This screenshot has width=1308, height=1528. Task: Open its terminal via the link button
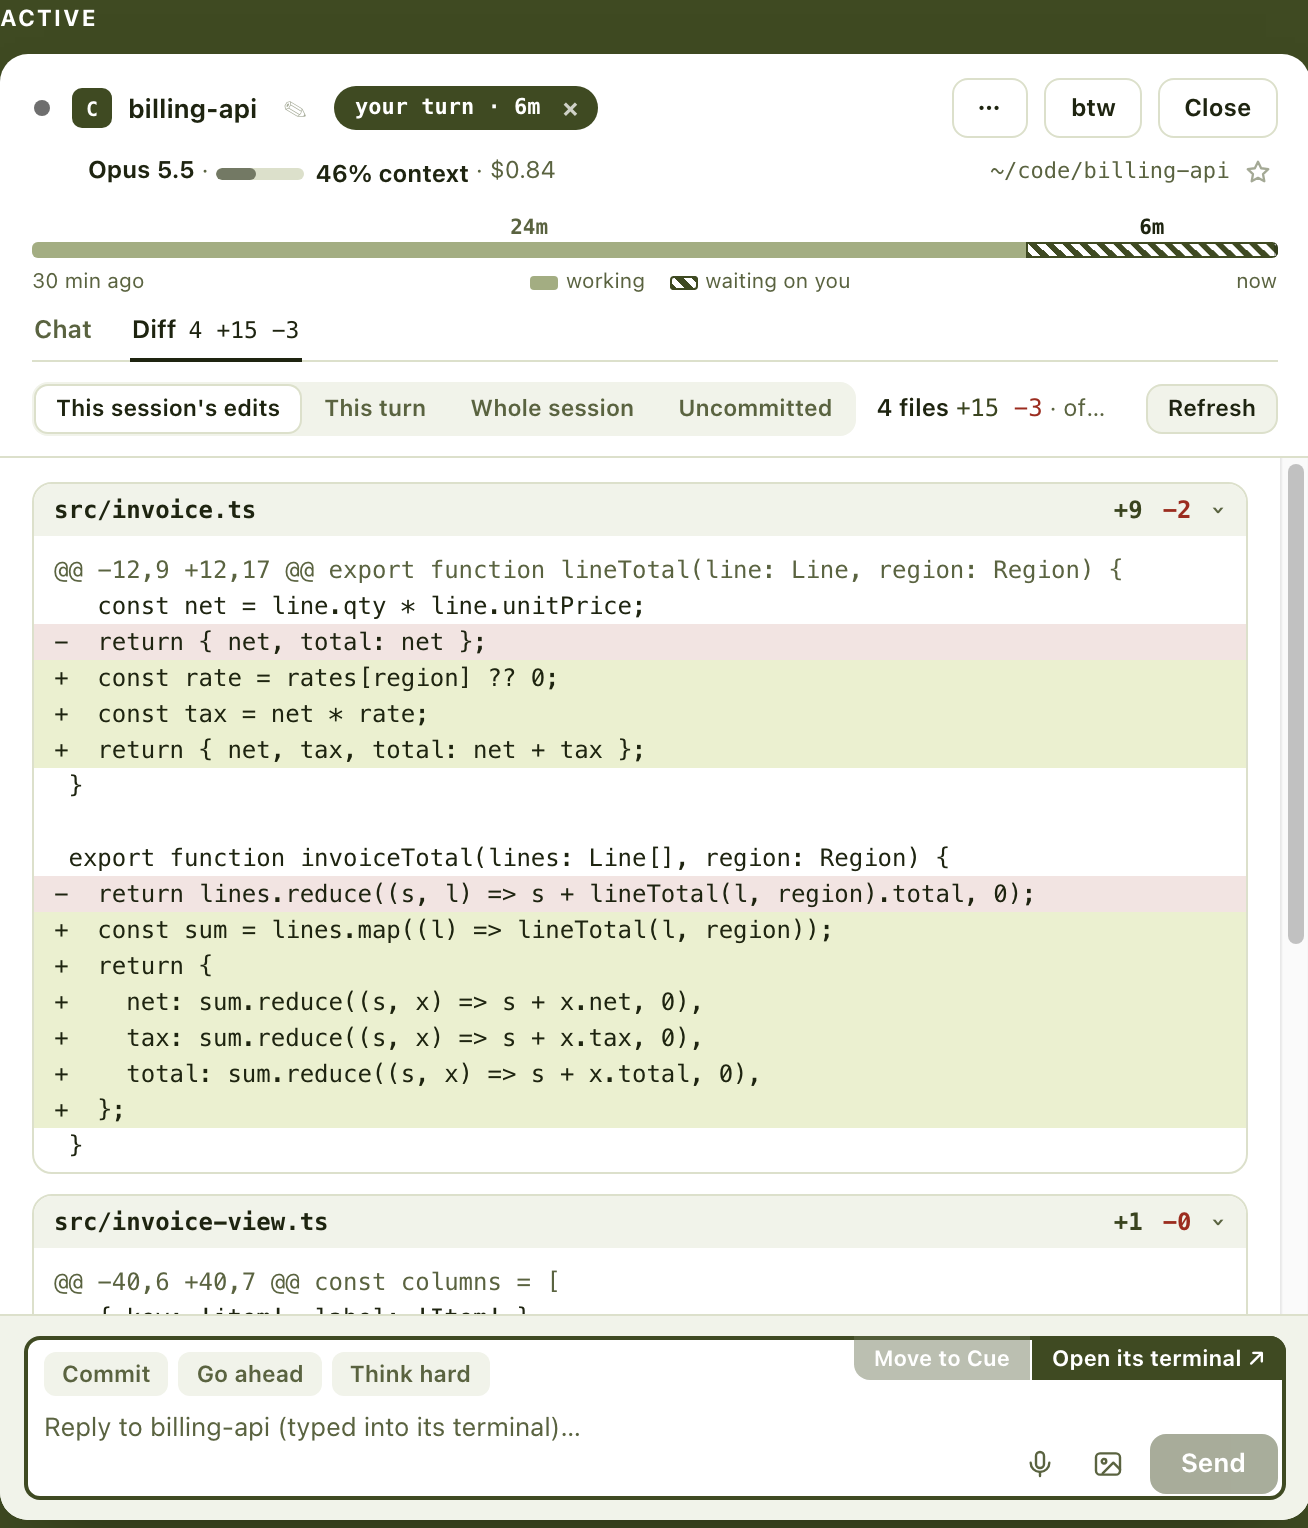click(x=1158, y=1359)
